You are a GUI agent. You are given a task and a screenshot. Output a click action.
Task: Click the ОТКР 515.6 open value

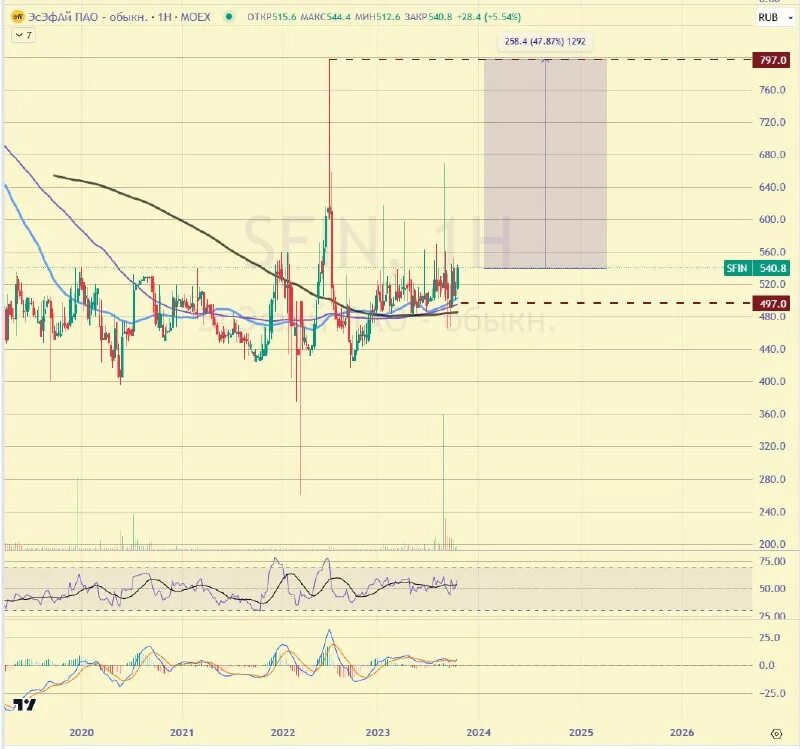[x=271, y=17]
